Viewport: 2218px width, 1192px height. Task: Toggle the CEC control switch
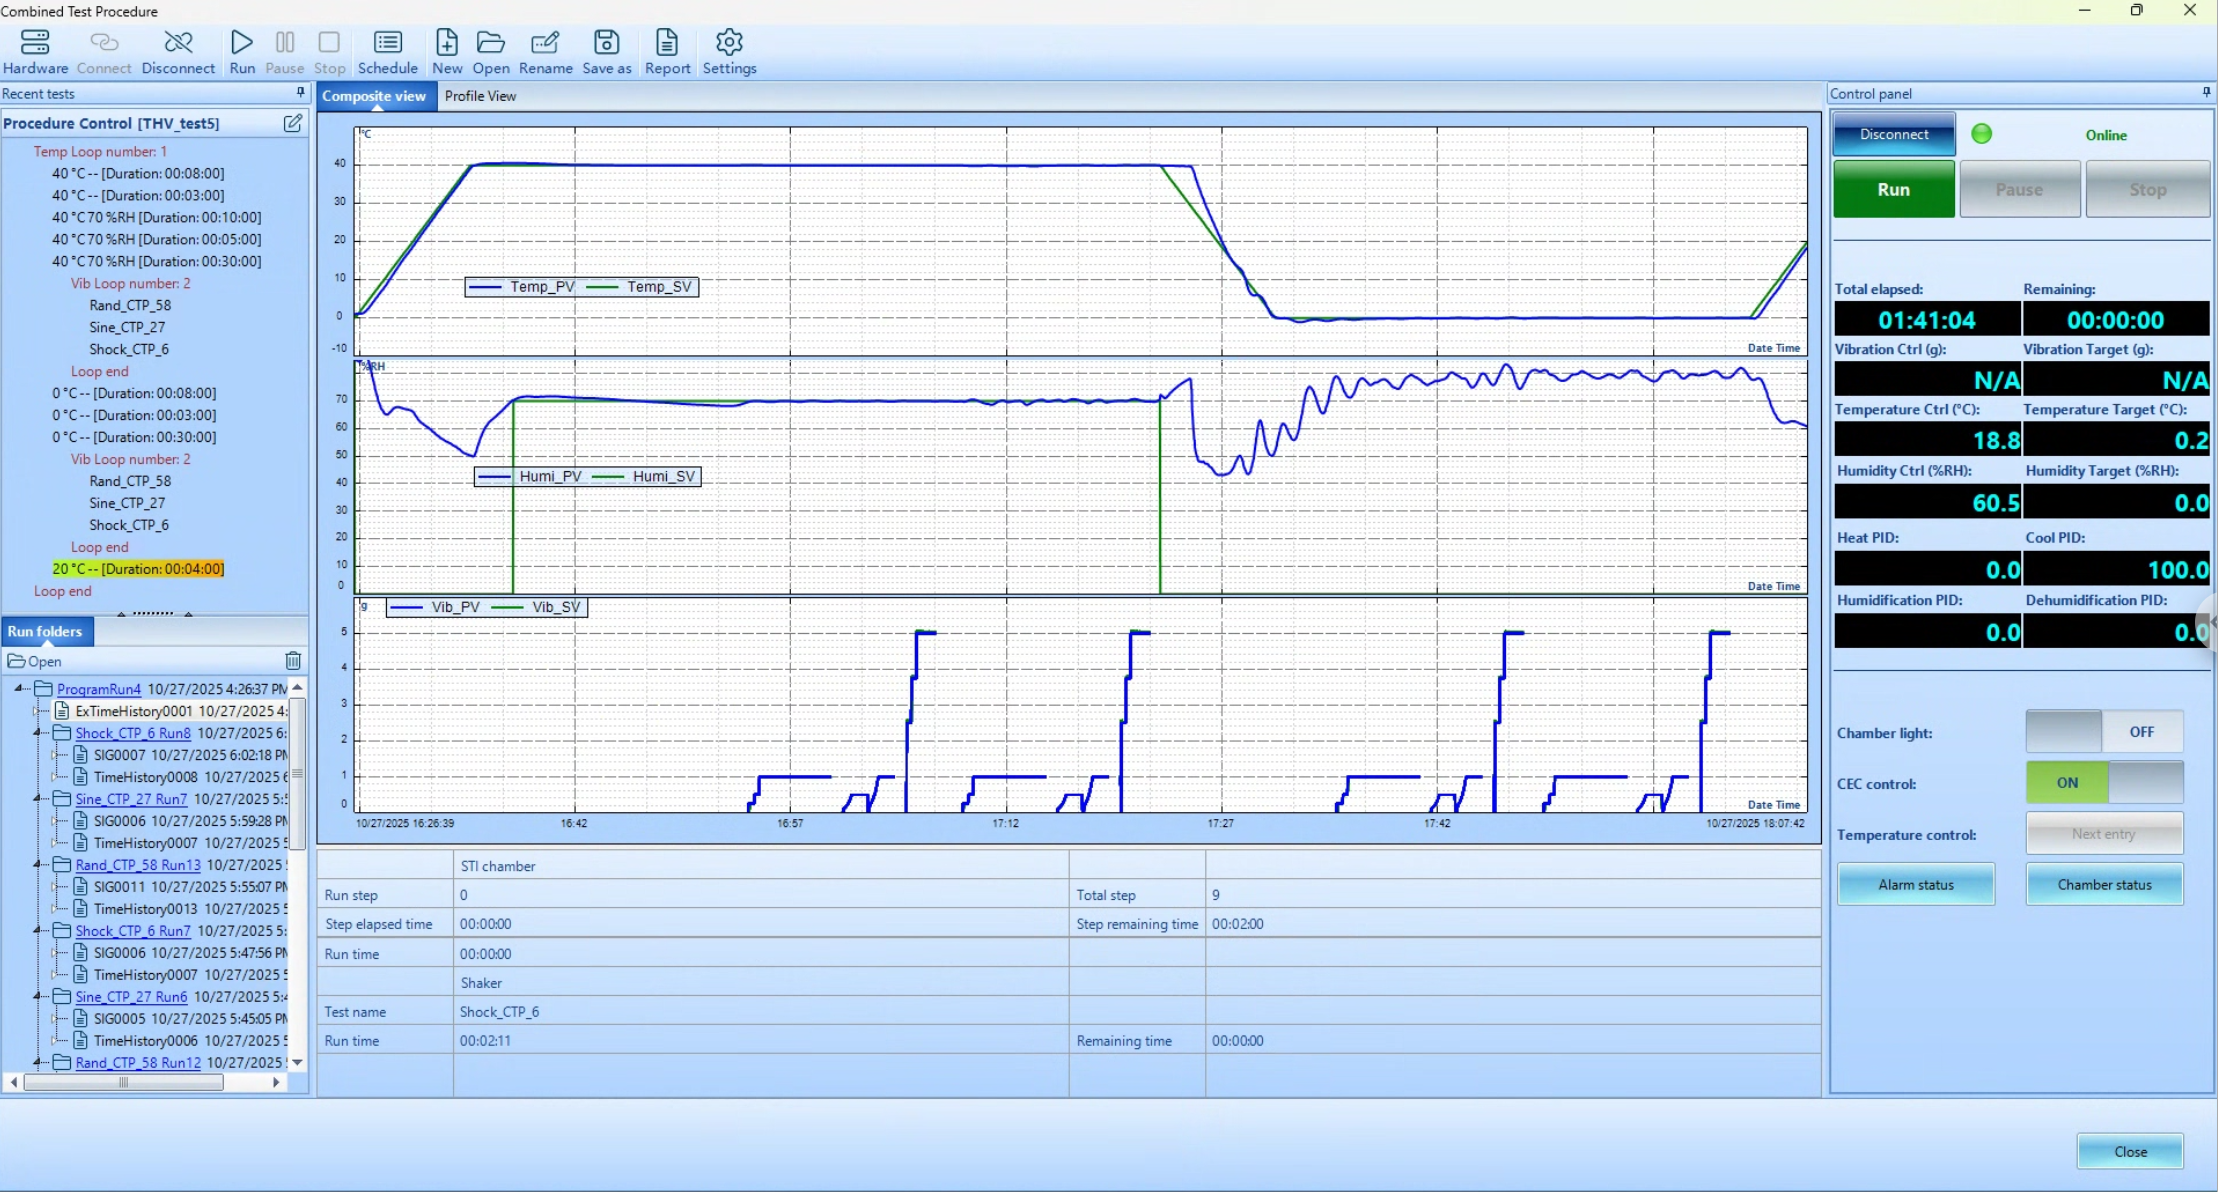coord(2103,783)
